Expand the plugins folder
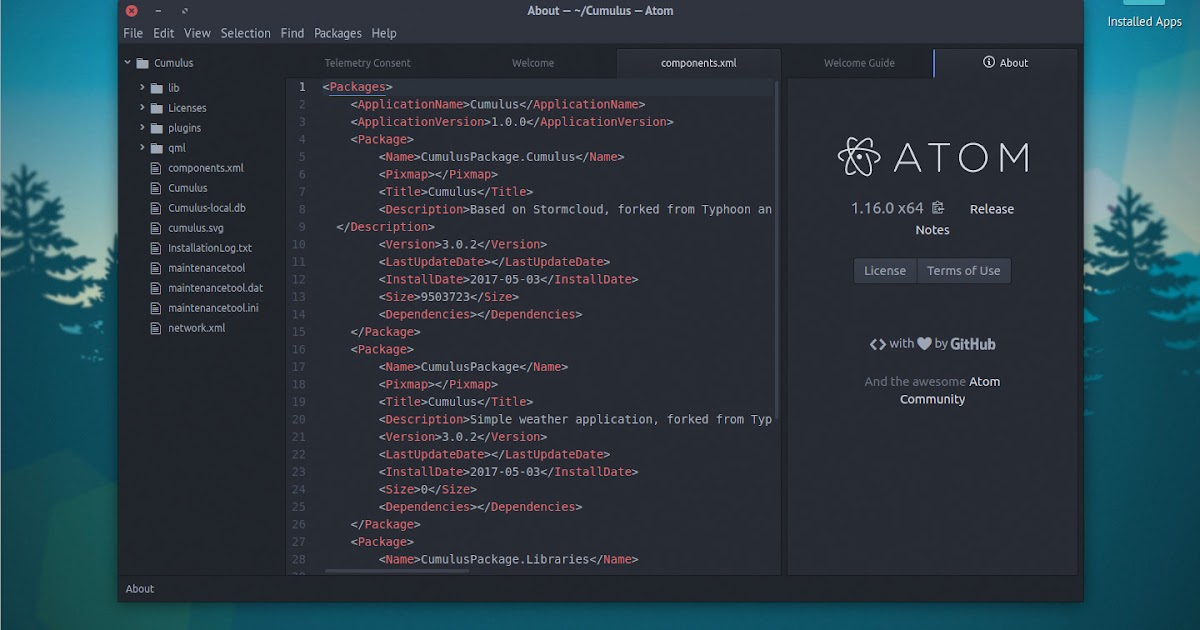This screenshot has width=1200, height=630. click(x=144, y=128)
